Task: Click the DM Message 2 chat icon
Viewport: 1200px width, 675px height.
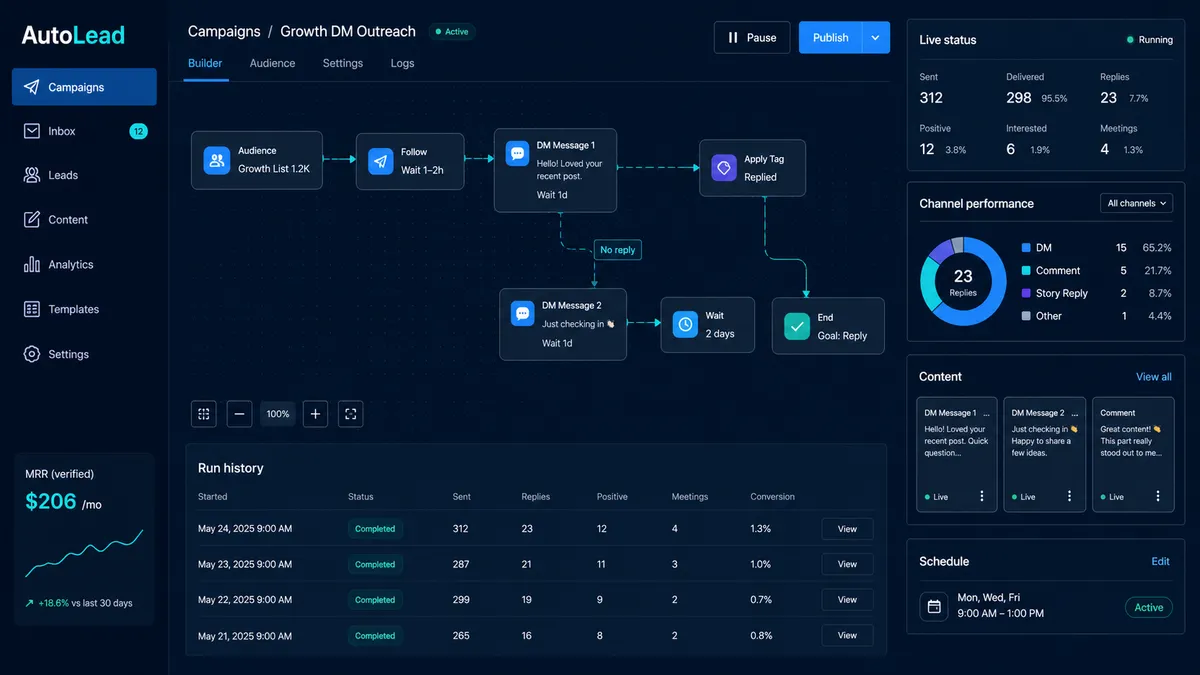Action: [522, 313]
